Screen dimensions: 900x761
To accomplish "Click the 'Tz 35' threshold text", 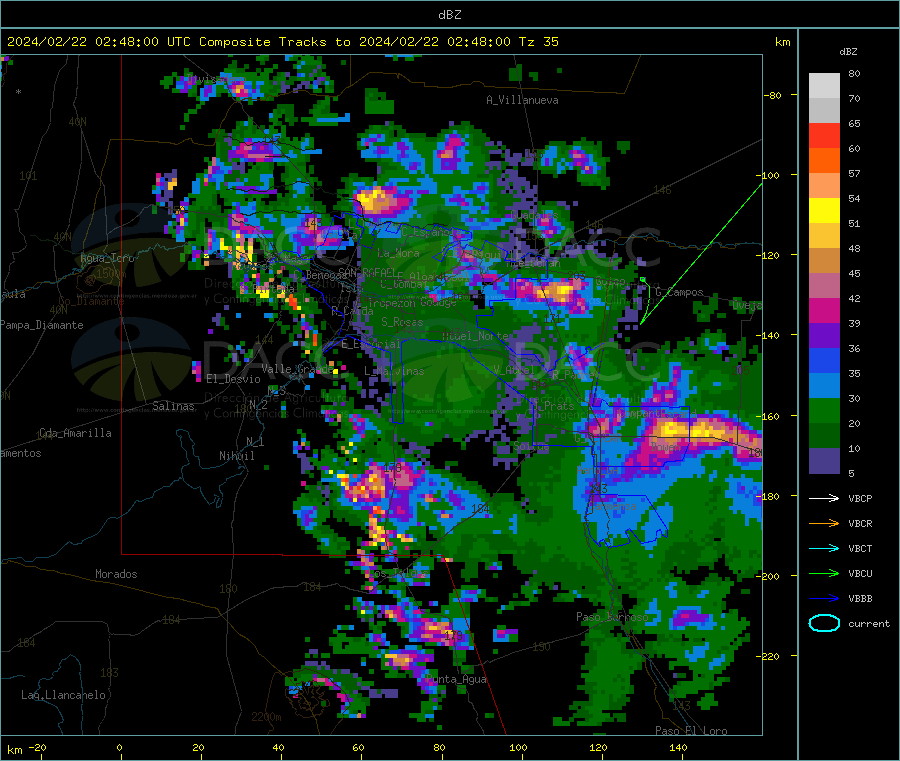I will [x=539, y=42].
